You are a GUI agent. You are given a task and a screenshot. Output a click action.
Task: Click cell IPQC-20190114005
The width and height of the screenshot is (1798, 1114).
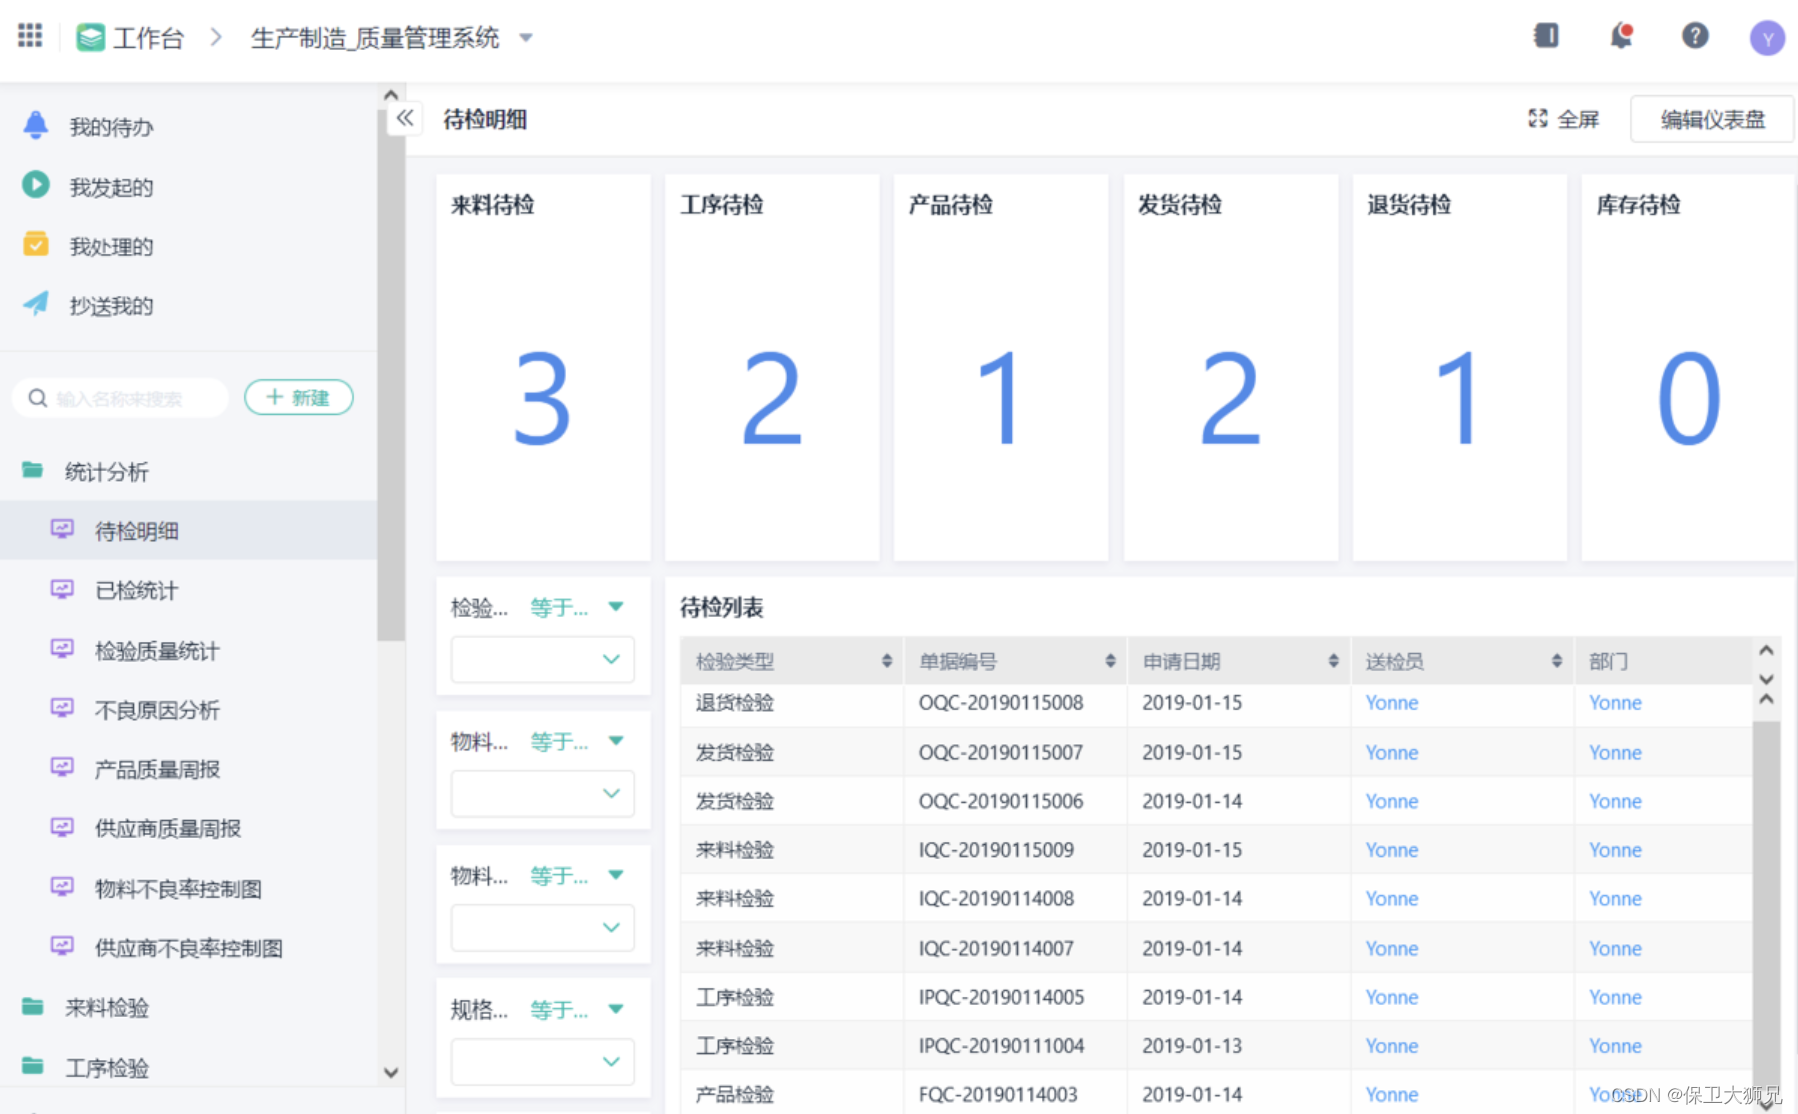pyautogui.click(x=1001, y=997)
